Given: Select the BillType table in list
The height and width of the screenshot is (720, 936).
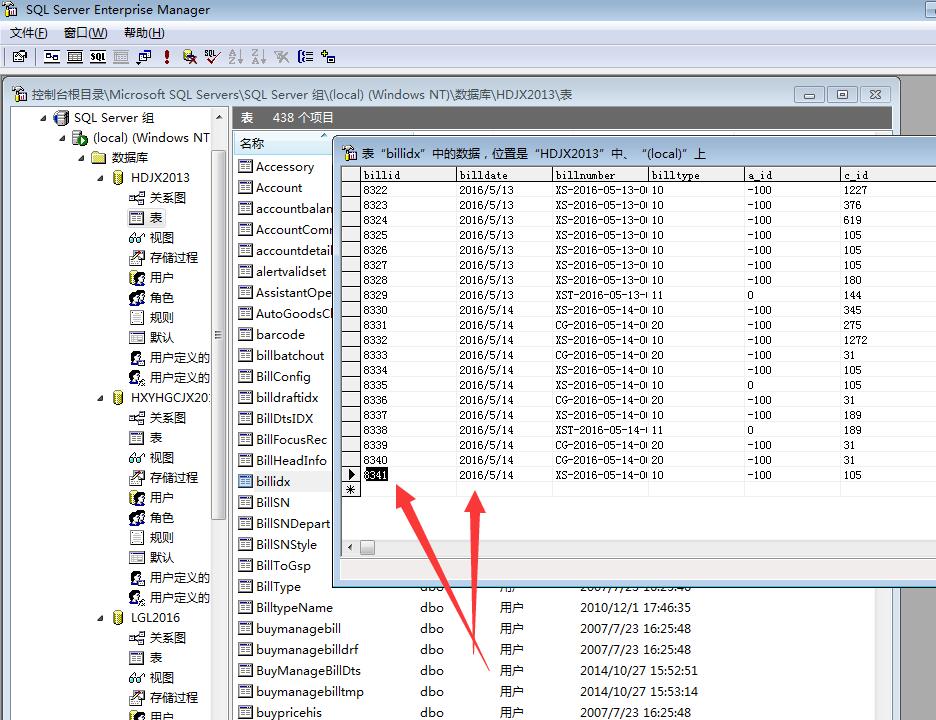Looking at the screenshot, I should tap(277, 587).
